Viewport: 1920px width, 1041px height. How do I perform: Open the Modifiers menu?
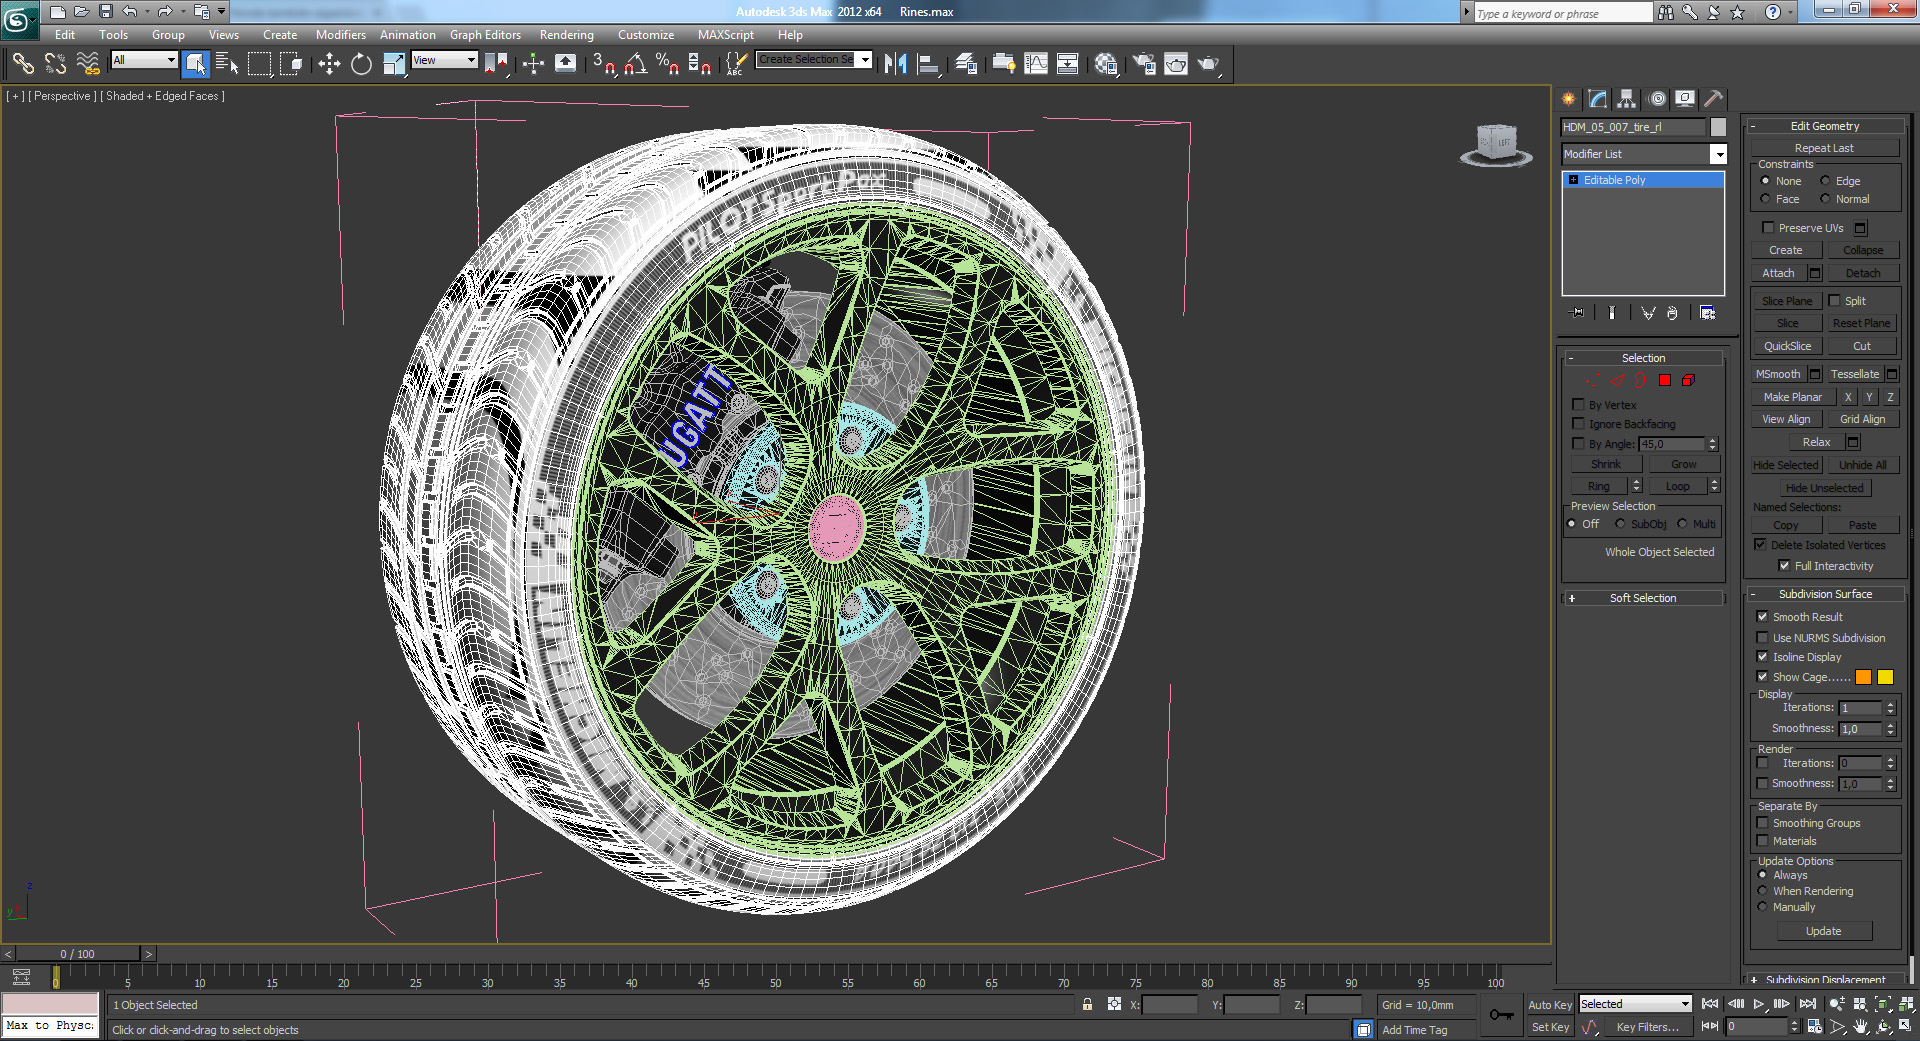(340, 35)
